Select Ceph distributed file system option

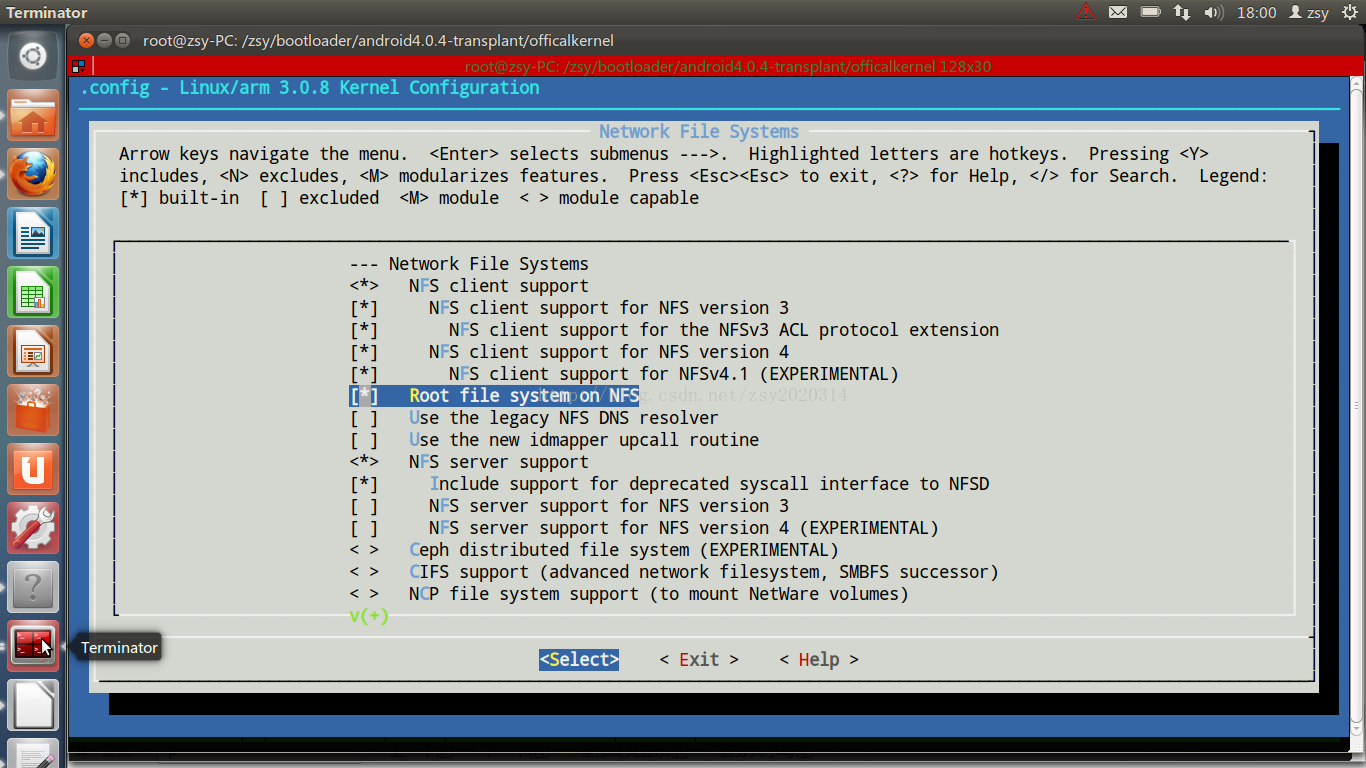coord(594,550)
